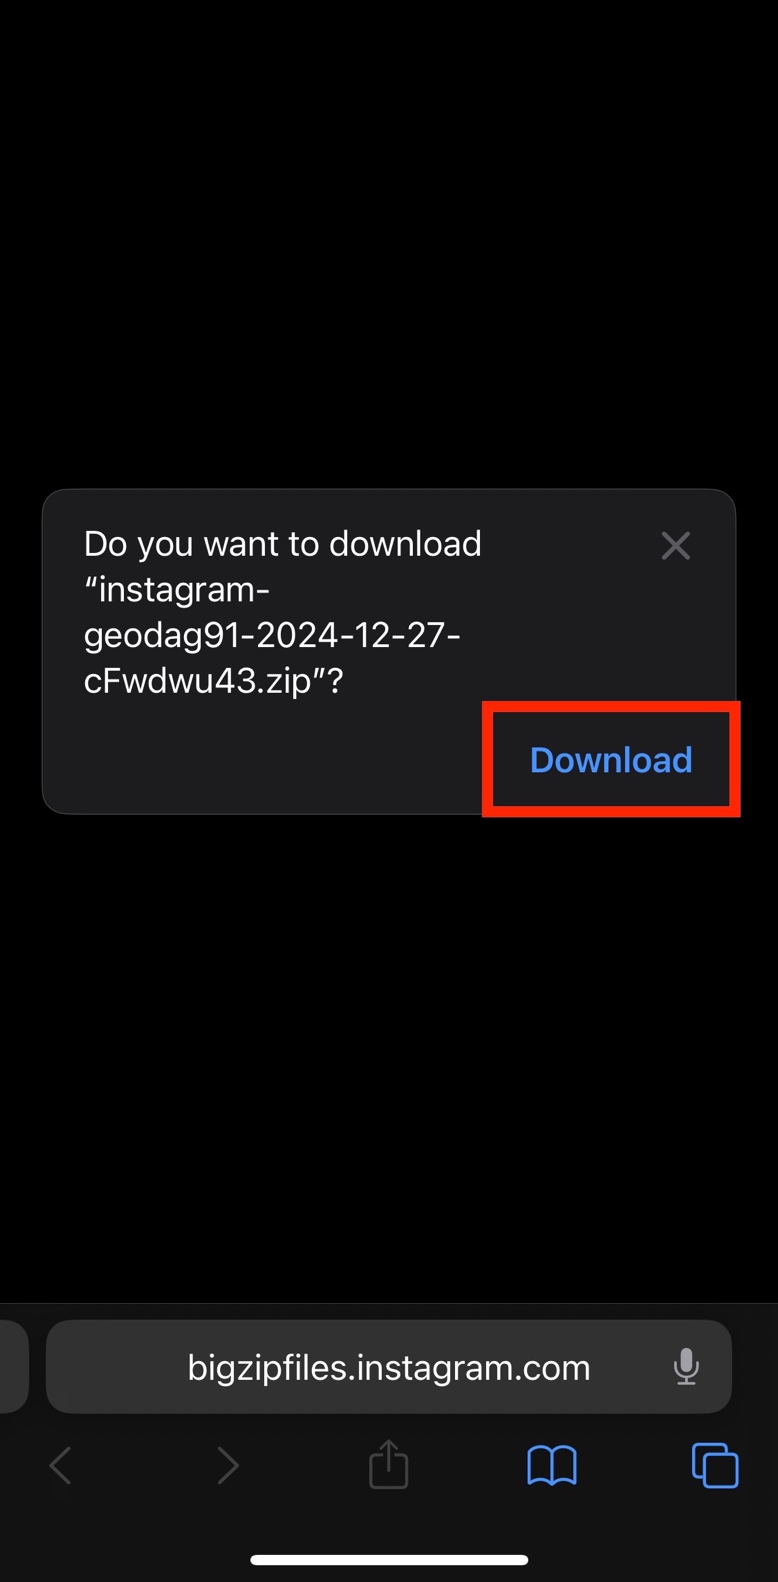Viewport: 778px width, 1582px height.
Task: Share the current bigzipfiles page
Action: point(388,1464)
